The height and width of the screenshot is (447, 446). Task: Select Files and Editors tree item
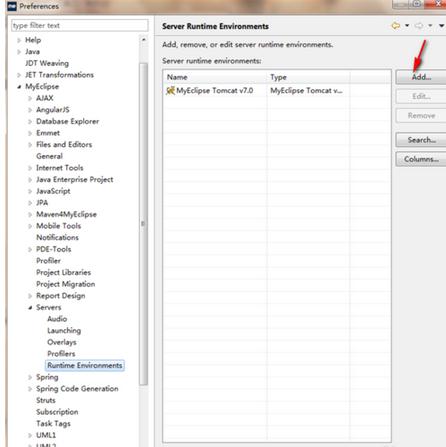tap(64, 144)
